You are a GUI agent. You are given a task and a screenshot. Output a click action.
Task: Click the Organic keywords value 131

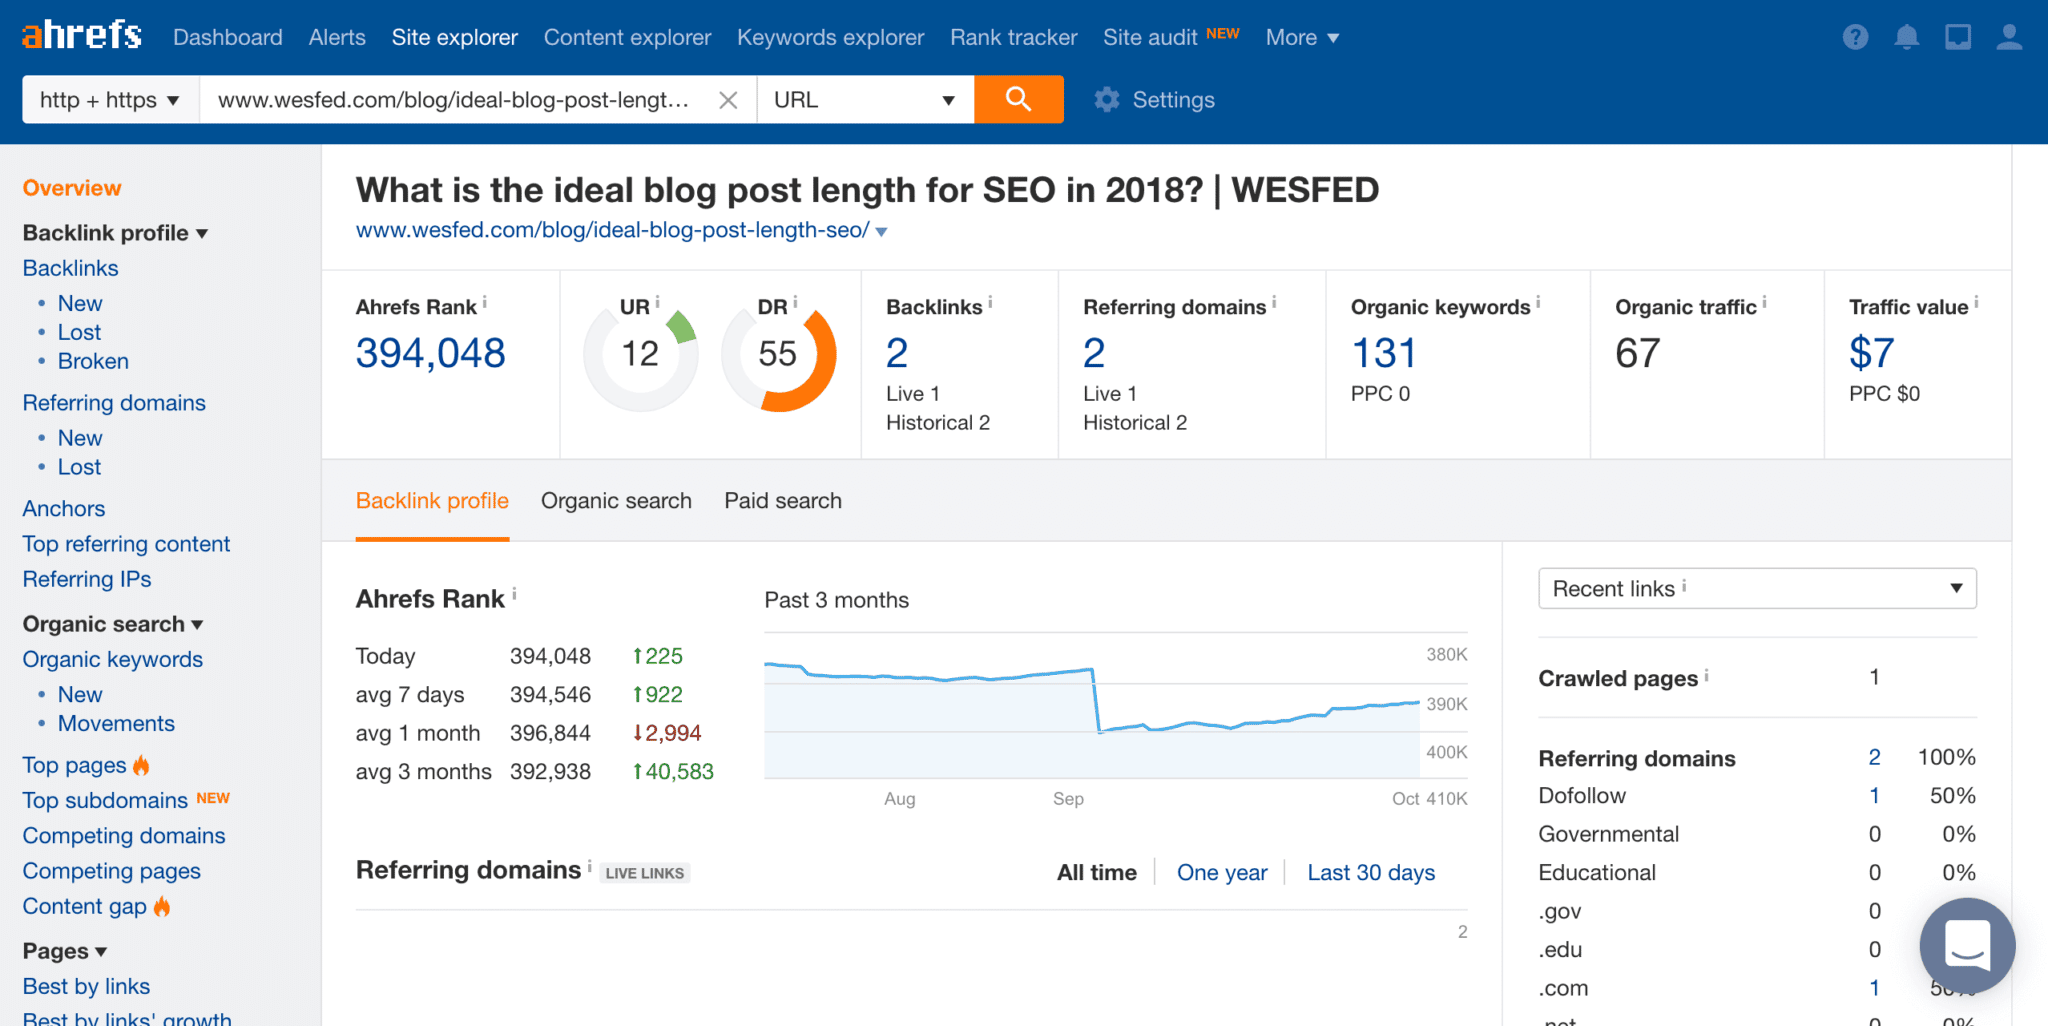tap(1384, 353)
